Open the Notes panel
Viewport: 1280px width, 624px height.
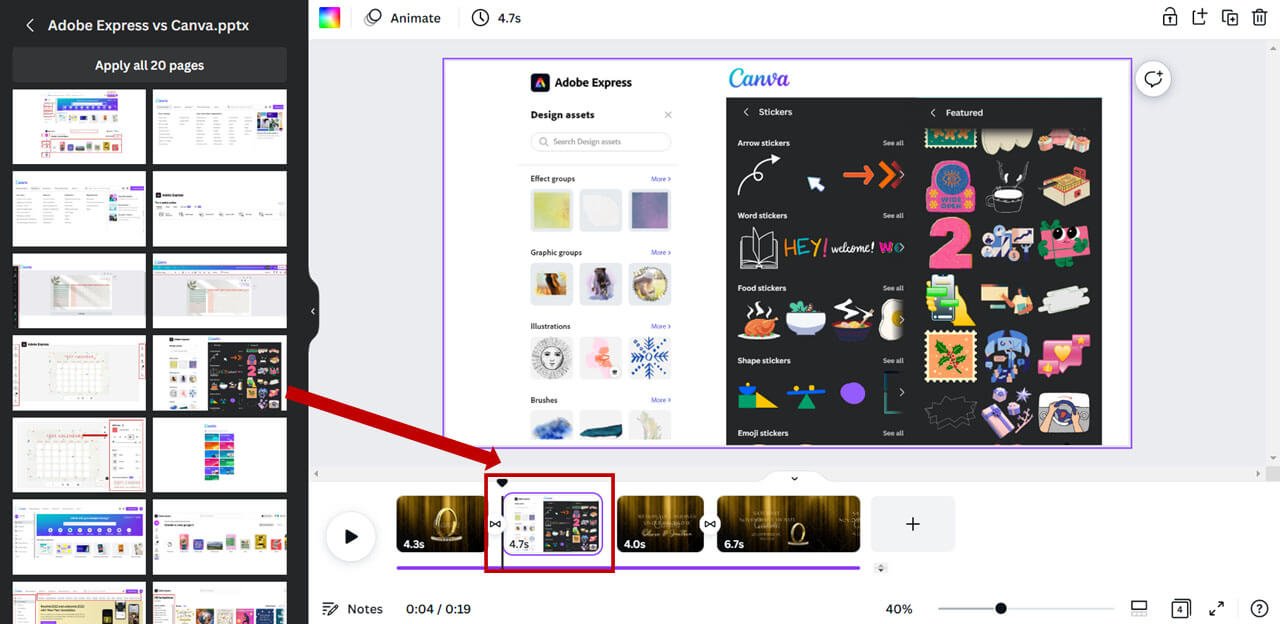pyautogui.click(x=352, y=608)
